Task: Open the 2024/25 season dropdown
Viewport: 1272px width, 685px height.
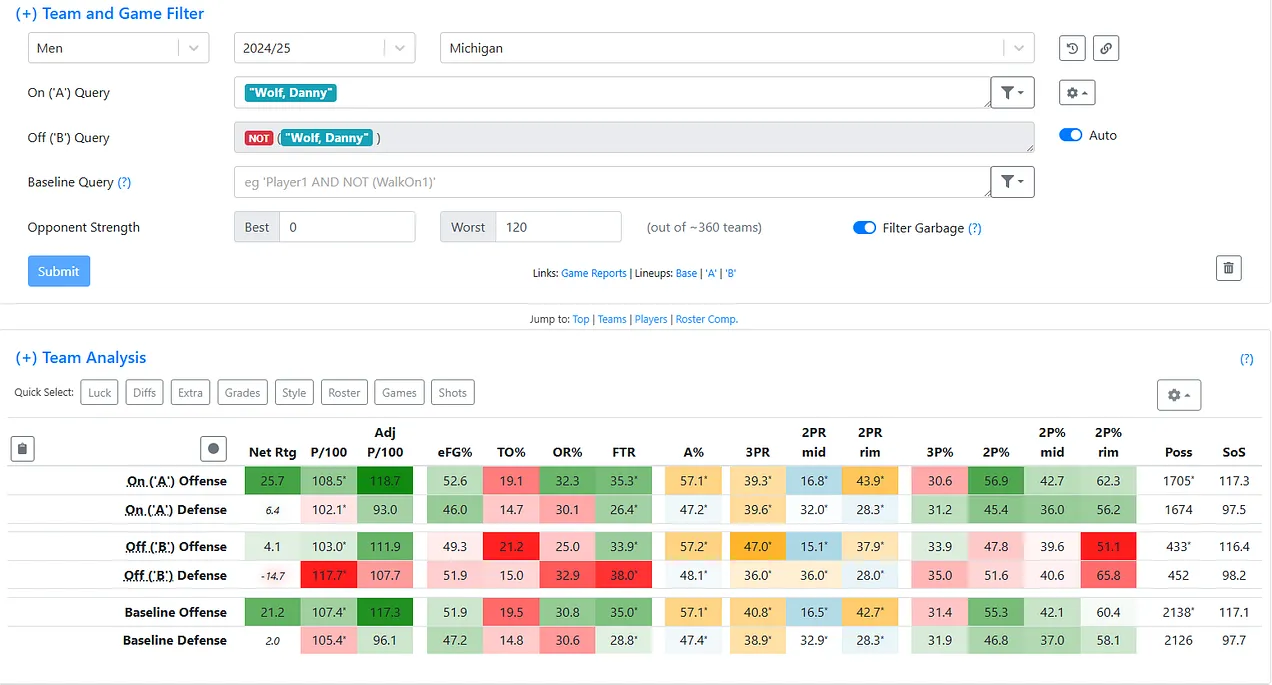Action: coord(399,48)
